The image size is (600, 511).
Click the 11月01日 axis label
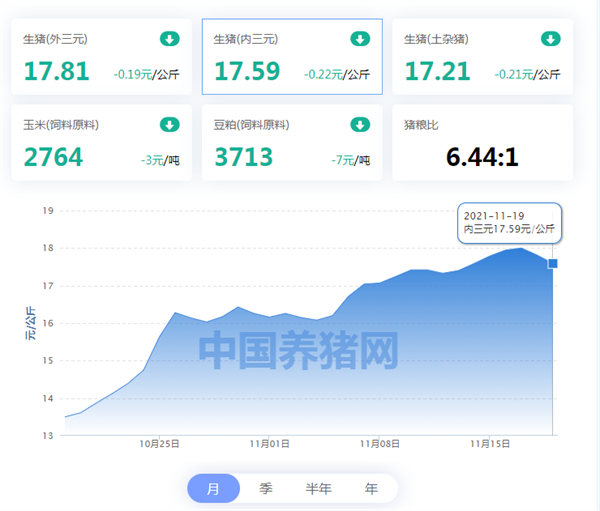coord(269,444)
